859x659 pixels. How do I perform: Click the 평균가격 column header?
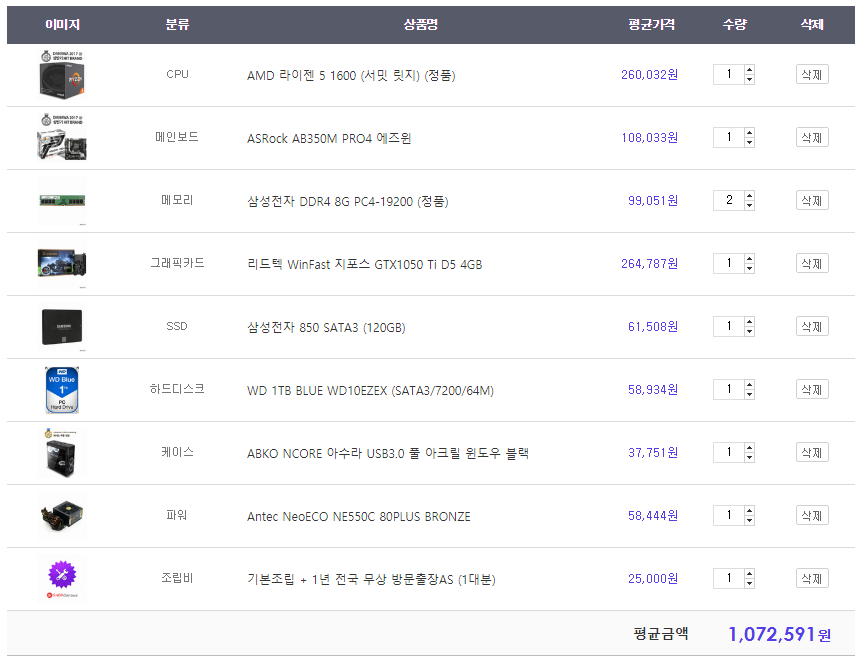point(651,24)
